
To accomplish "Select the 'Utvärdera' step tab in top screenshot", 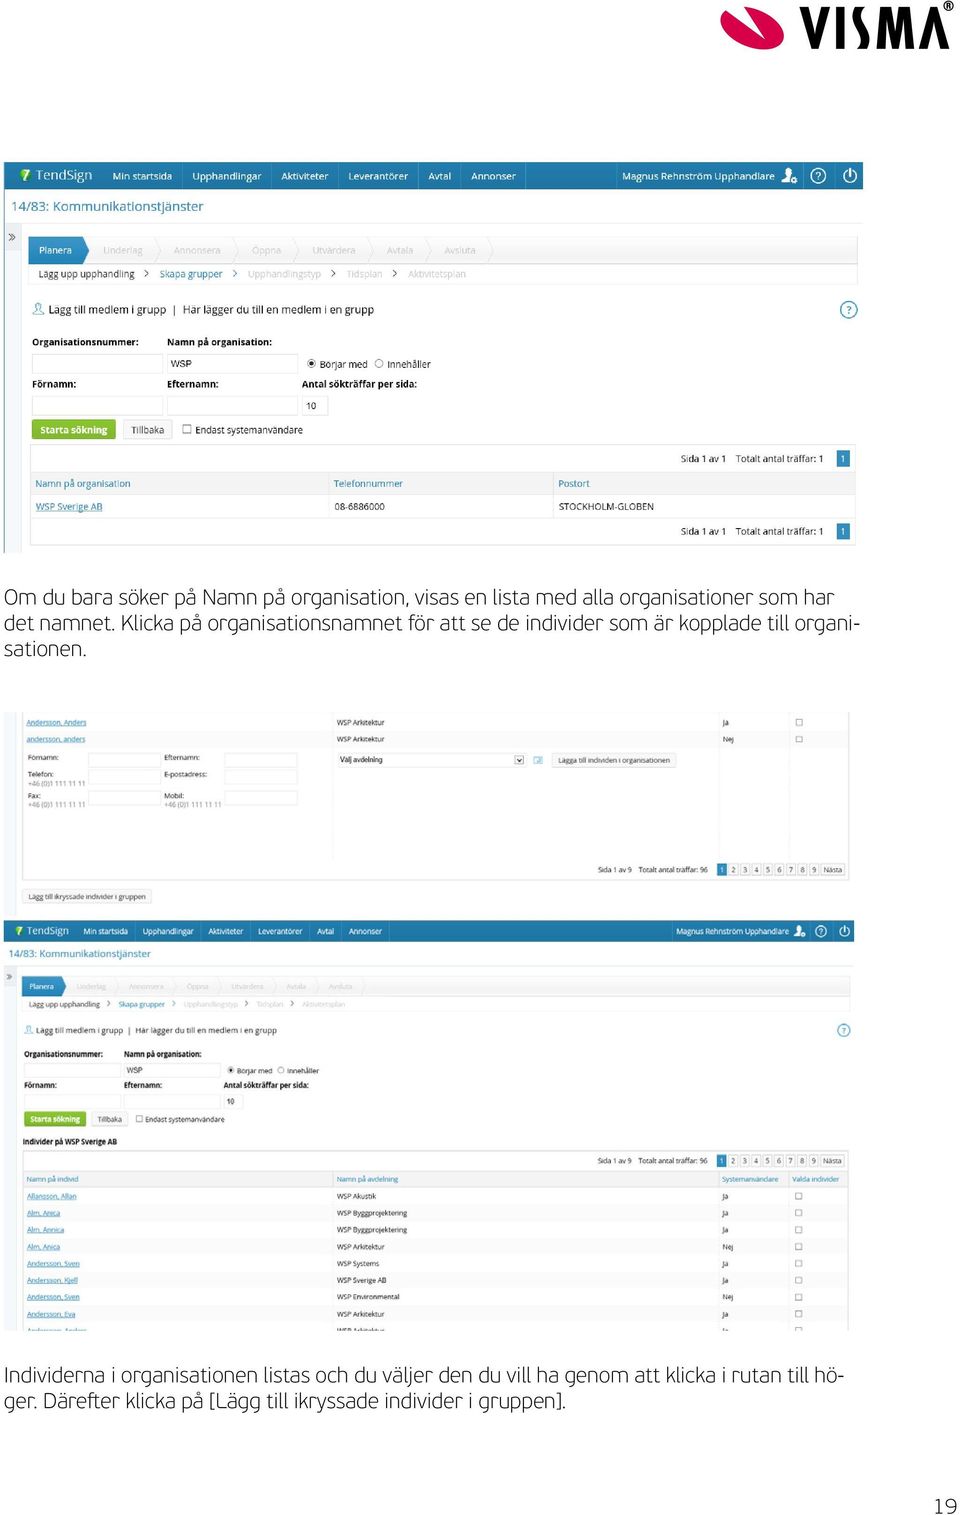I will (333, 250).
